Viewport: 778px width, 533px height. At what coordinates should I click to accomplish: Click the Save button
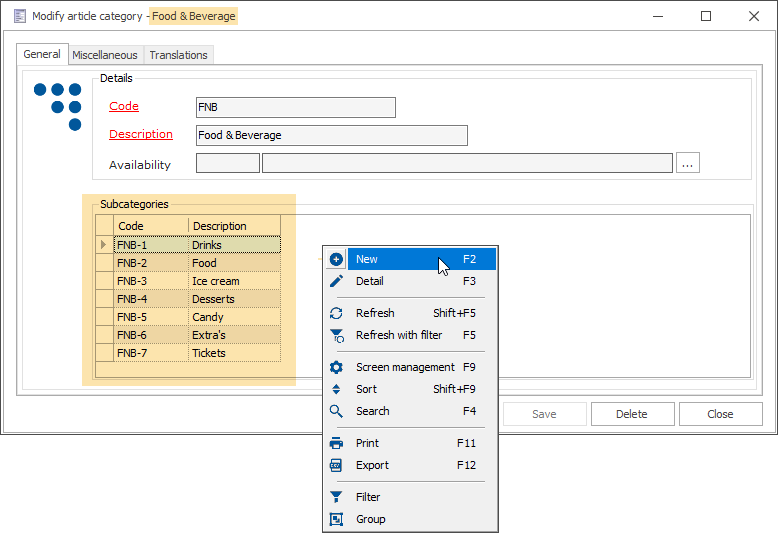544,414
